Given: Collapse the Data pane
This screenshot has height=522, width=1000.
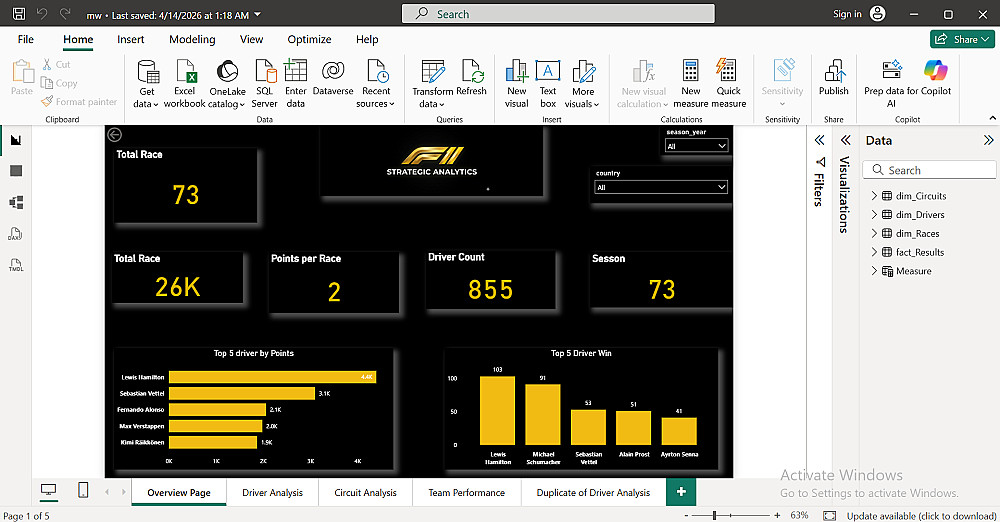Looking at the screenshot, I should click(x=989, y=140).
